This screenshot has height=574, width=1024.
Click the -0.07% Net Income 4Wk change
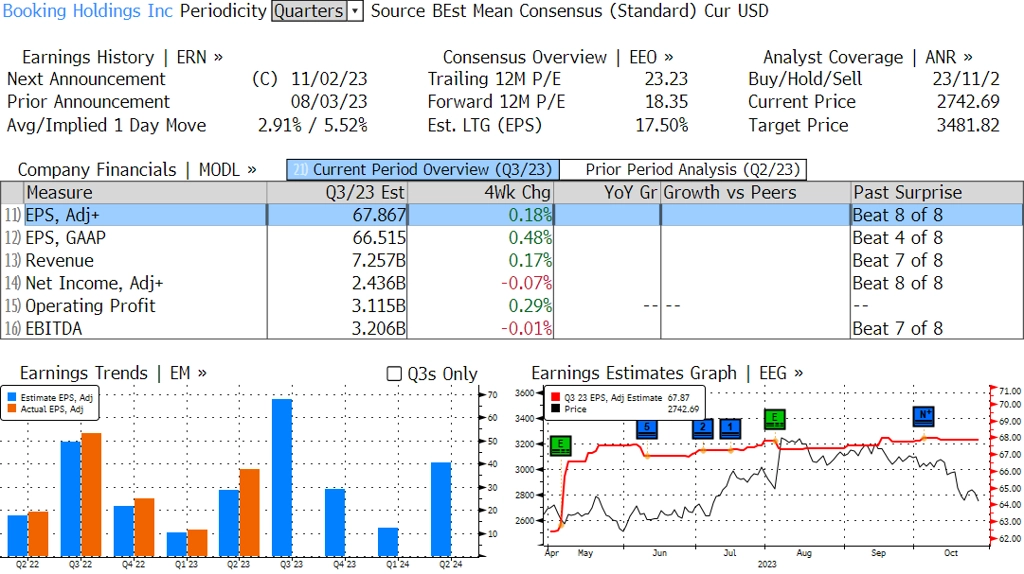526,283
